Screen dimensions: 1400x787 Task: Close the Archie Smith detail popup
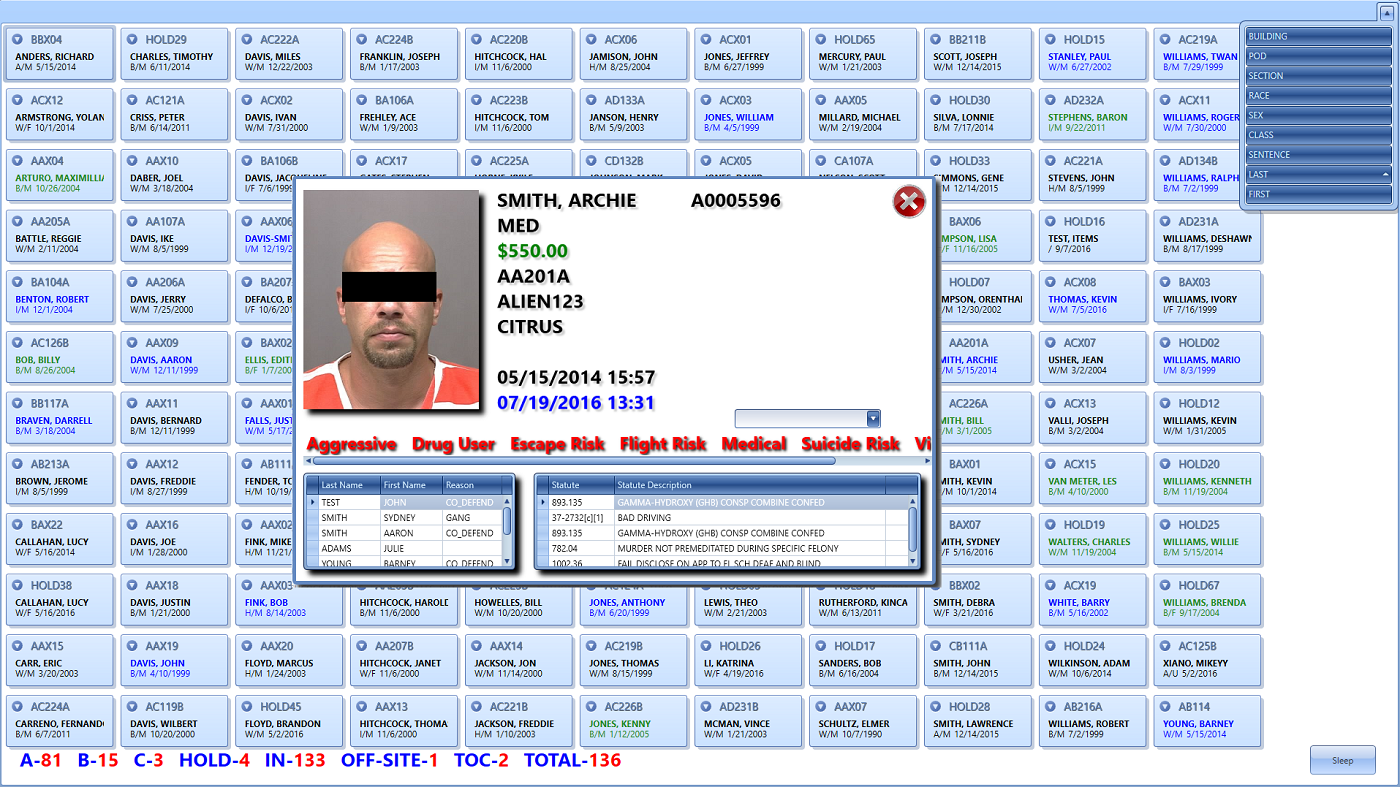[x=908, y=203]
